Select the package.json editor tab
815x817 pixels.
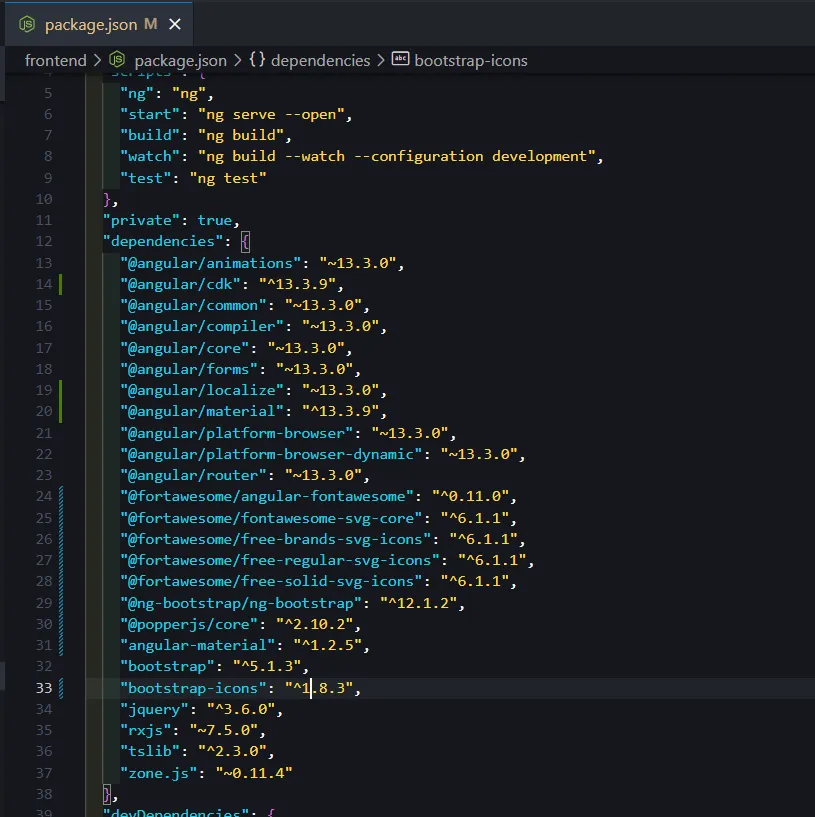[98, 24]
